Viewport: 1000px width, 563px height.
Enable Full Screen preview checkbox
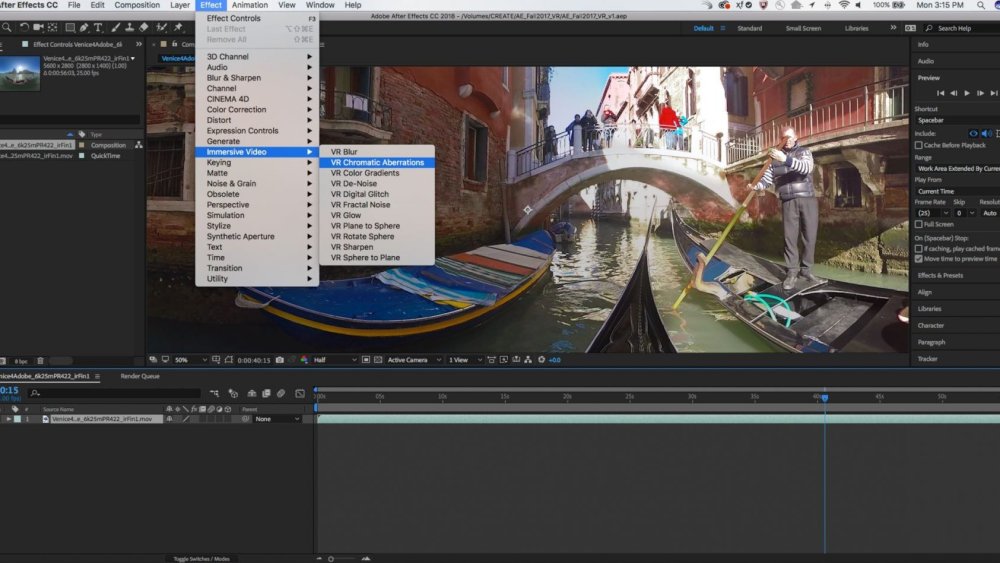(x=919, y=224)
